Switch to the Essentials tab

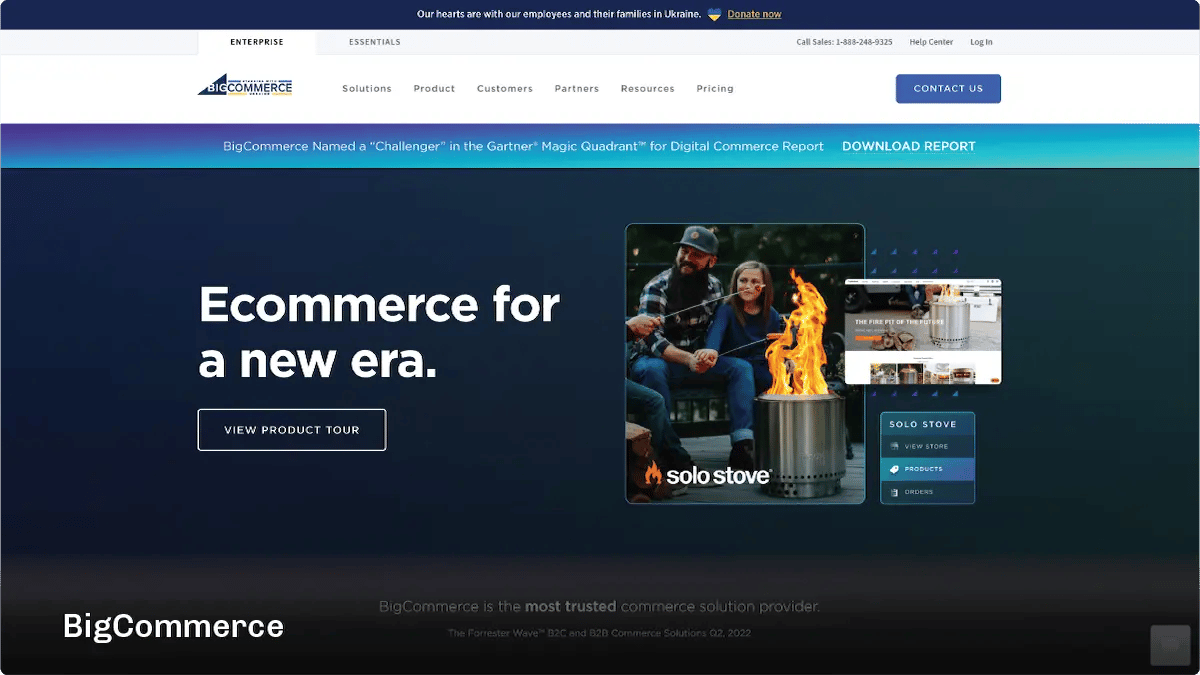click(375, 42)
